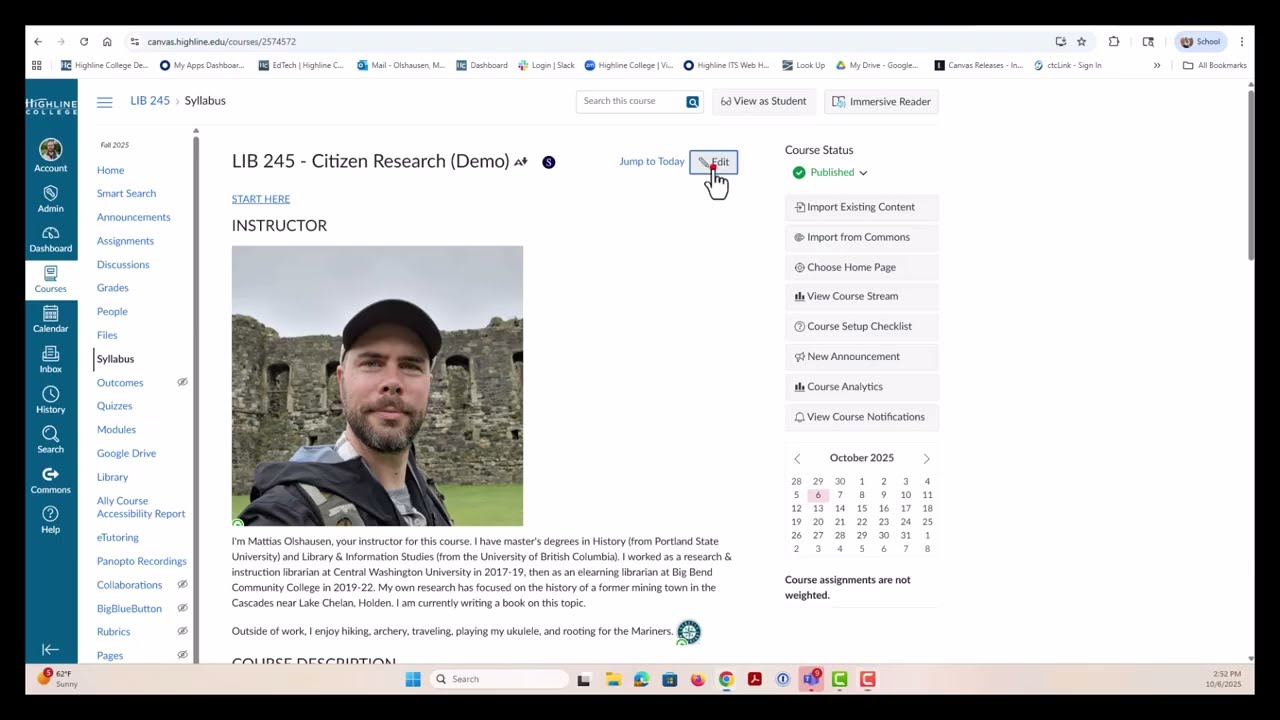Click the instructor photo
The image size is (1280, 720).
pos(377,386)
